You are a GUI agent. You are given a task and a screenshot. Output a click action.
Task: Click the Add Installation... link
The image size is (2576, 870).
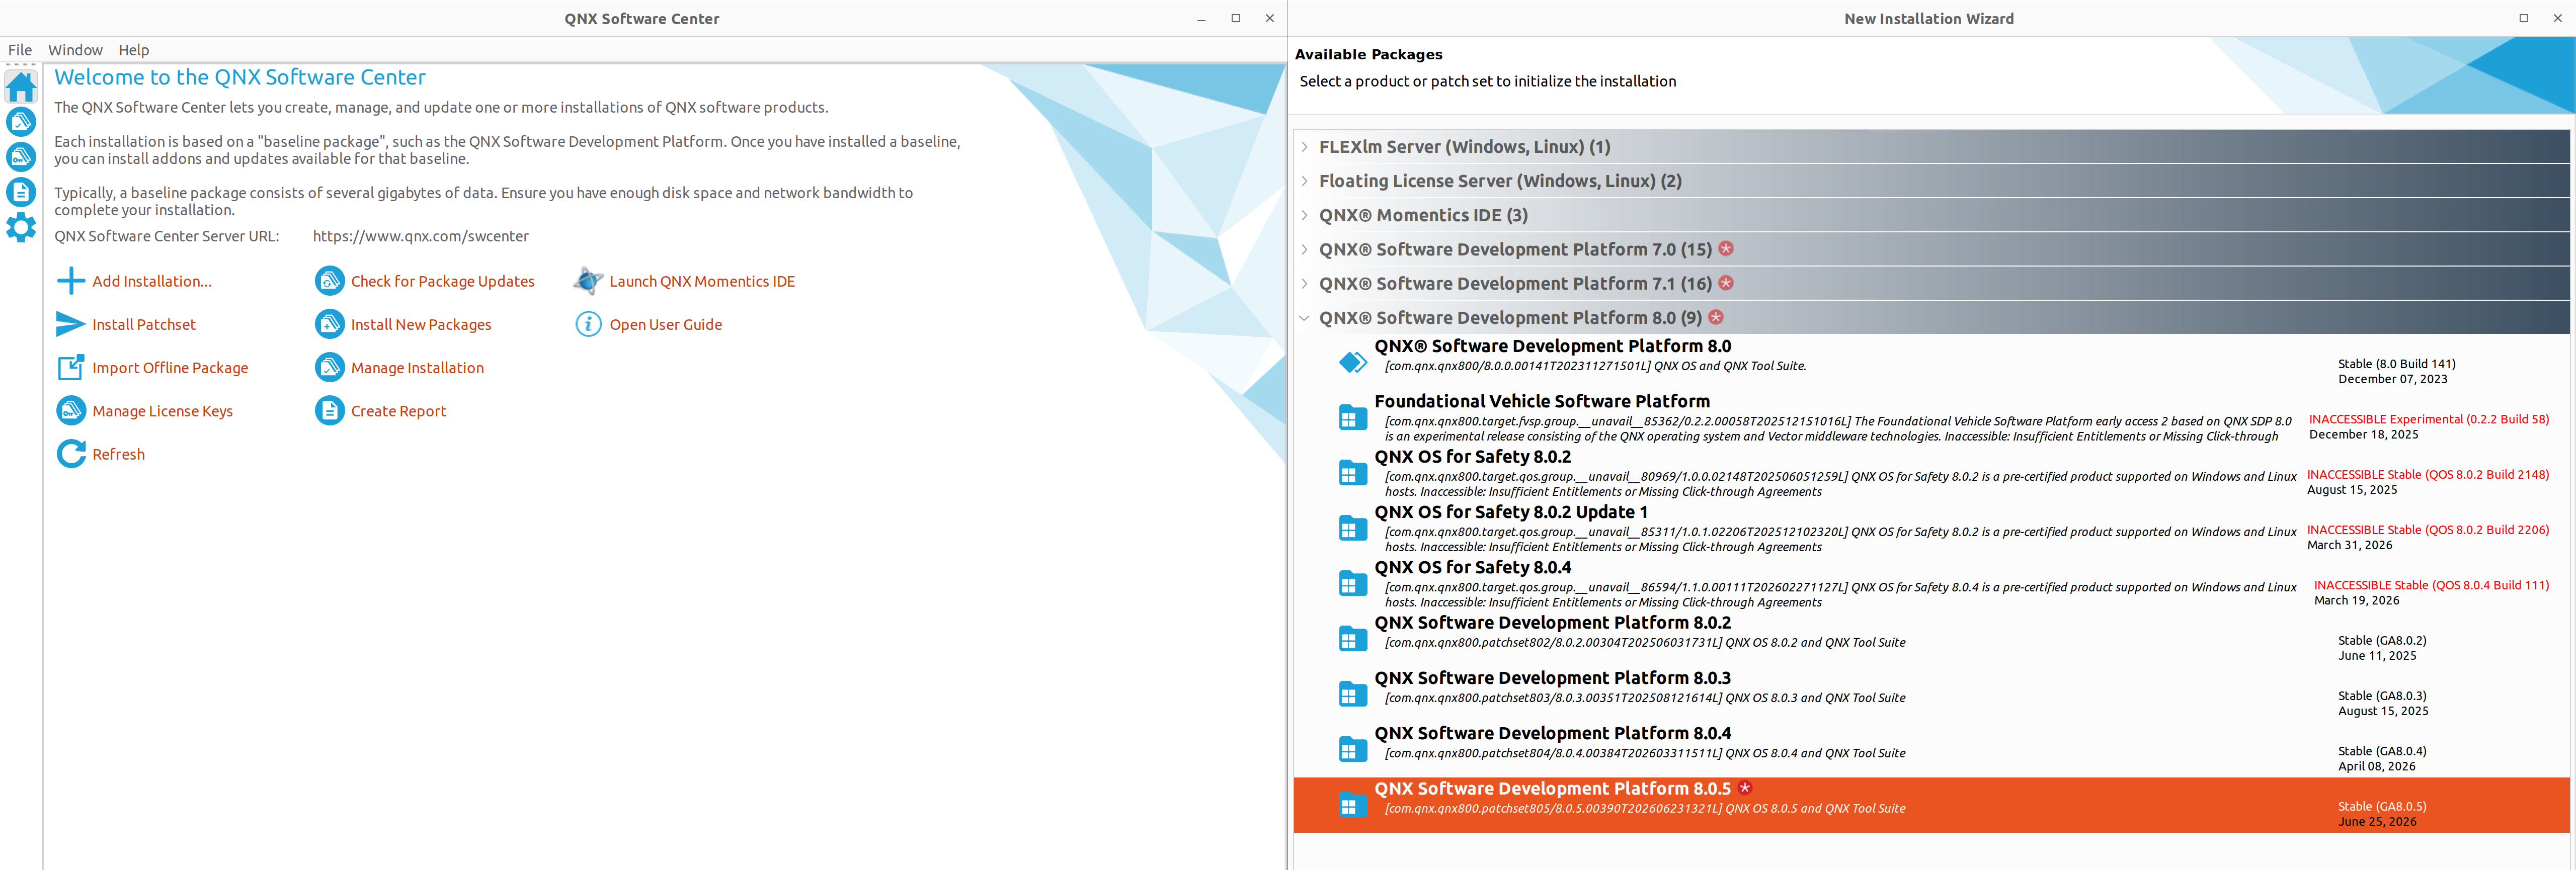coord(152,281)
